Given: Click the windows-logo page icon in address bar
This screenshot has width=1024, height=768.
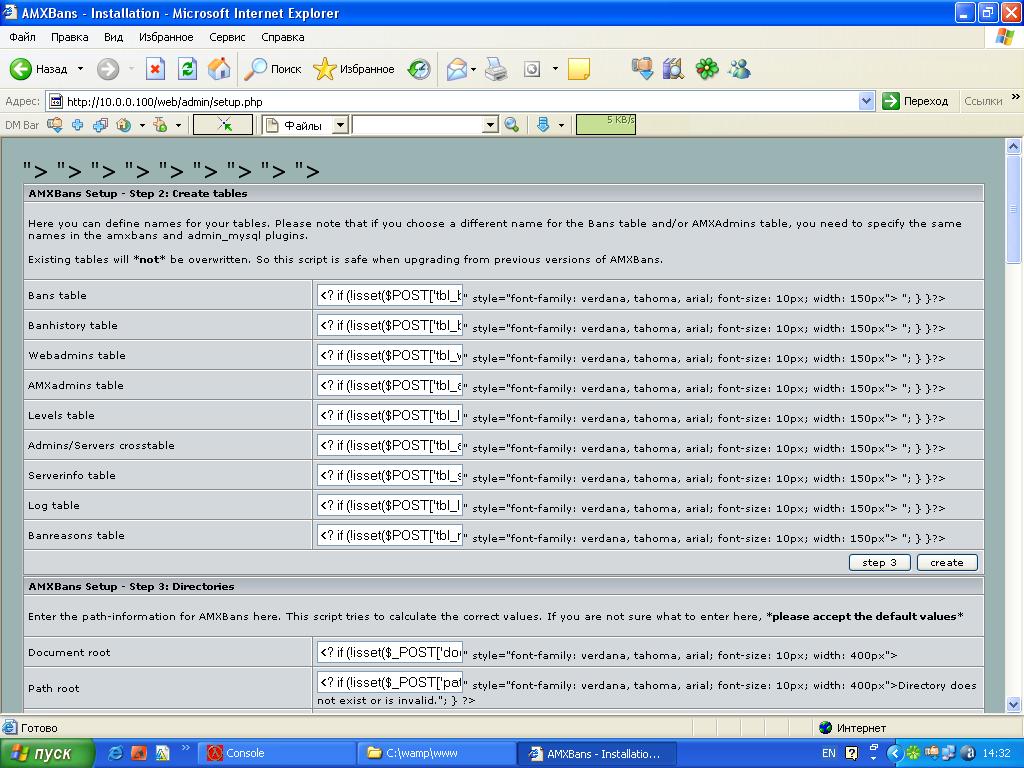Looking at the screenshot, I should [56, 101].
